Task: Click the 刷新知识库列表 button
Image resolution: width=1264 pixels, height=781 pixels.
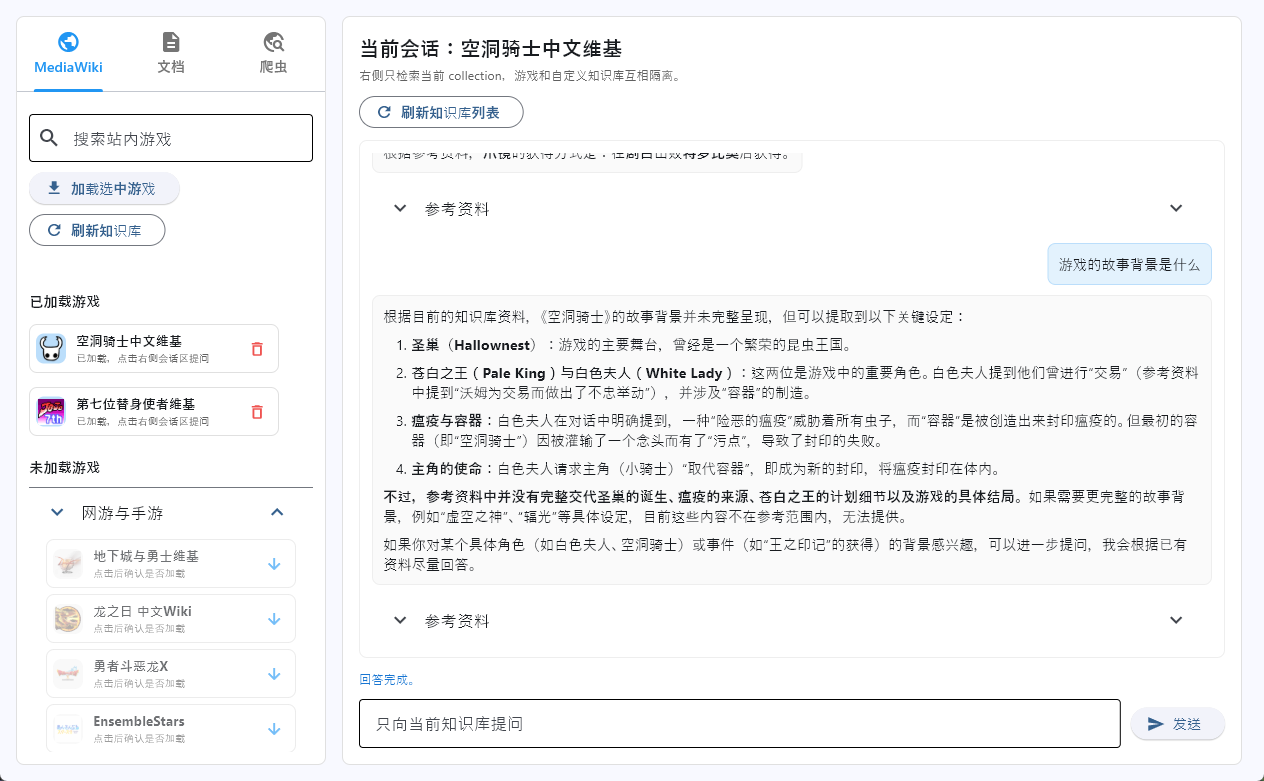Action: pyautogui.click(x=441, y=112)
